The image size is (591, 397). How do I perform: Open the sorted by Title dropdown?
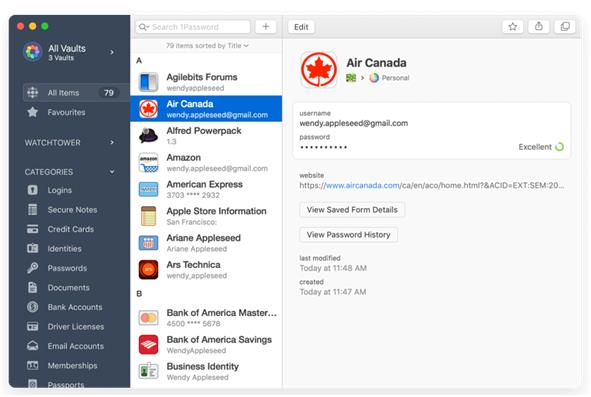point(207,46)
